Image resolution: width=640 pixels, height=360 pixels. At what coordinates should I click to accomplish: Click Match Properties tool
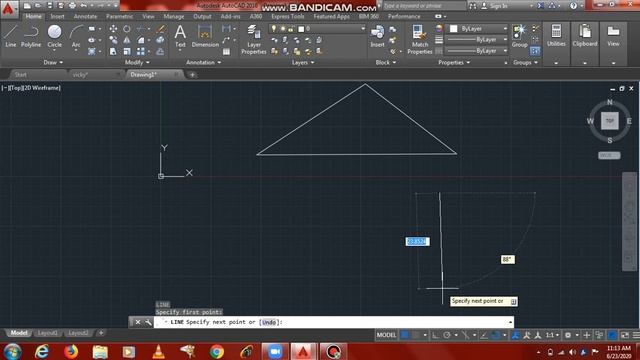[419, 40]
